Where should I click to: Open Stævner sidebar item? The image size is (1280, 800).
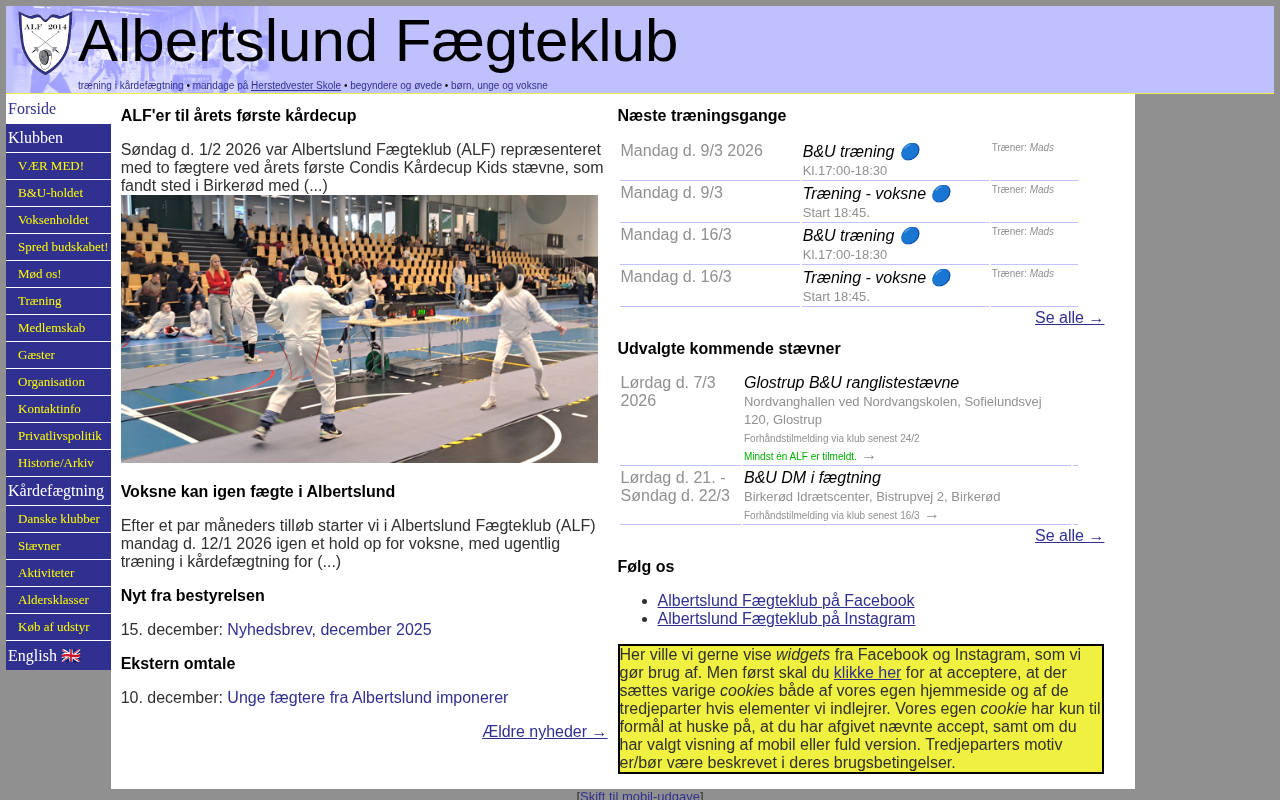(58, 546)
